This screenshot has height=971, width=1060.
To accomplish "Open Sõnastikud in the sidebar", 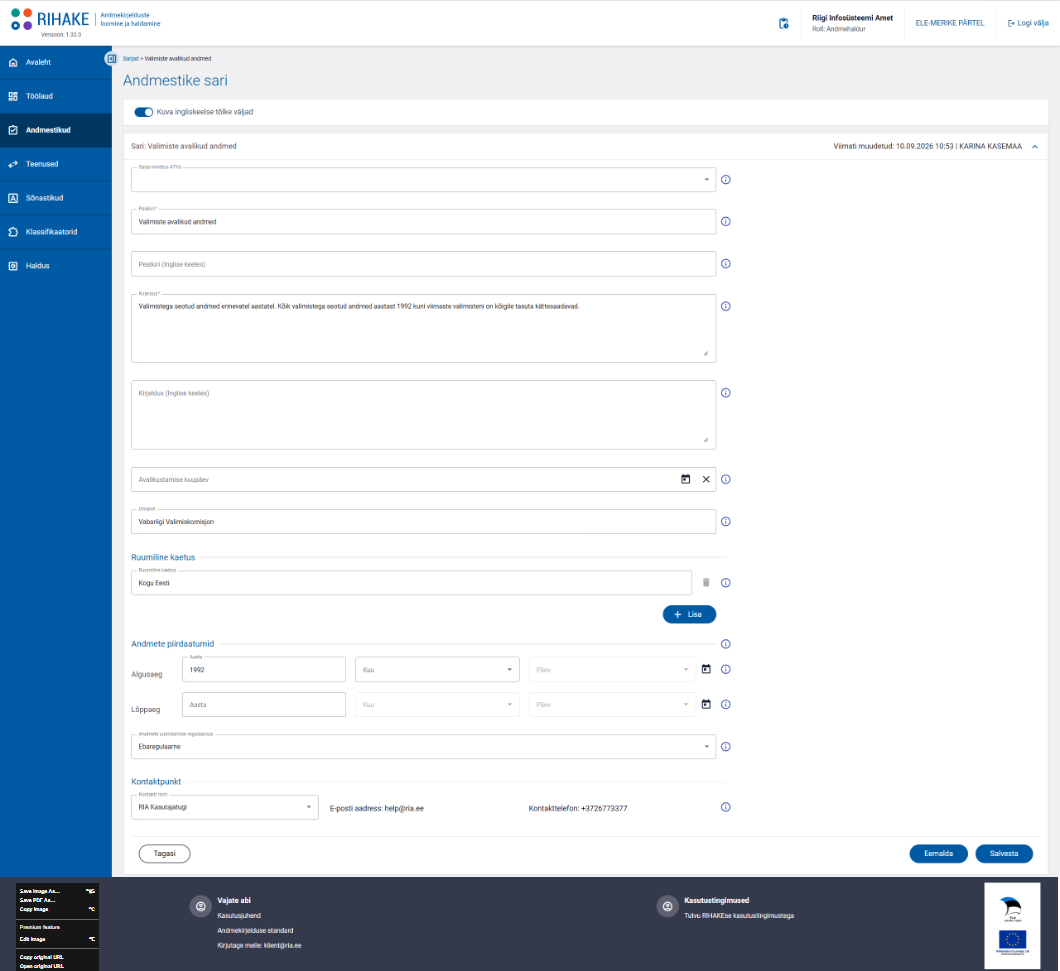I will click(56, 198).
